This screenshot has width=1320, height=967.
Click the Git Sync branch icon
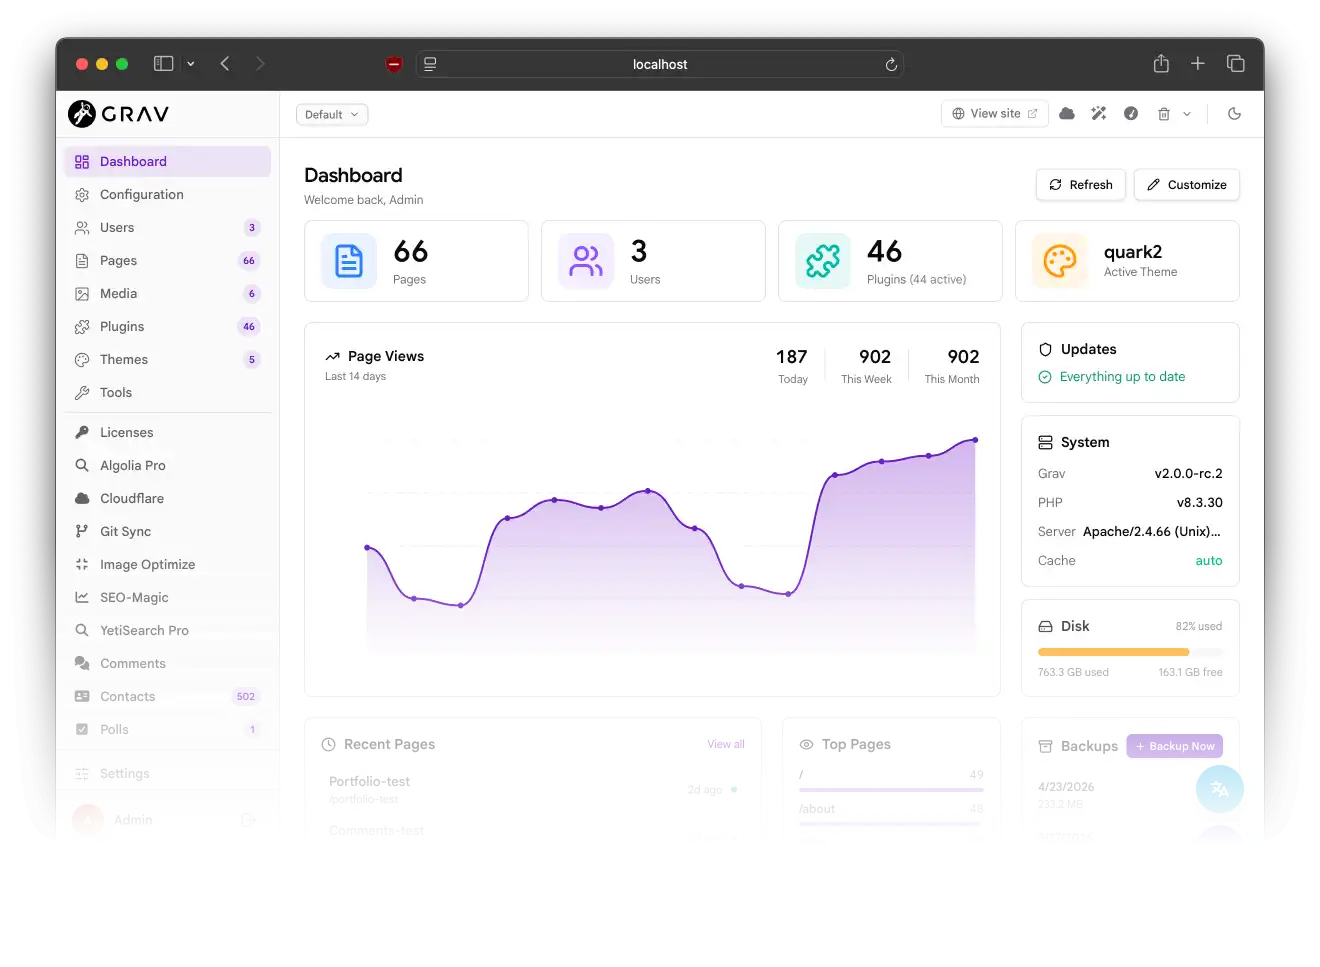82,532
